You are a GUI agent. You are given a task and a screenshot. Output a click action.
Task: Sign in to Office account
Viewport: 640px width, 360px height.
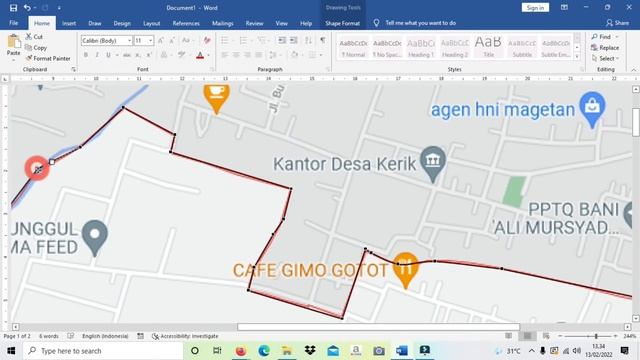535,8
